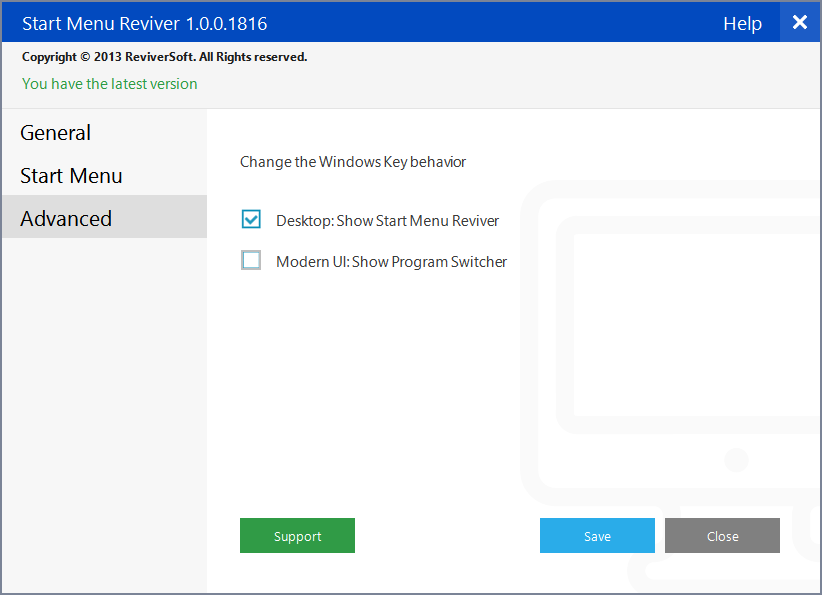Close the Start Menu Reviver window
Image resolution: width=822 pixels, height=595 pixels.
pos(800,22)
